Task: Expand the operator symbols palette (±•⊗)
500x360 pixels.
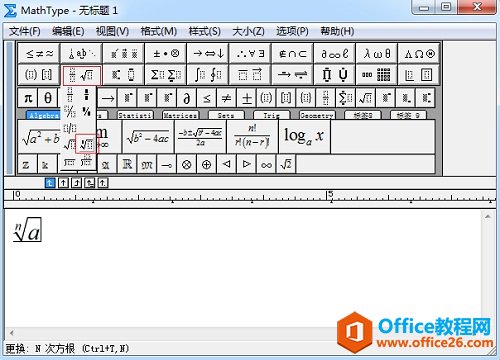Action: click(x=166, y=53)
